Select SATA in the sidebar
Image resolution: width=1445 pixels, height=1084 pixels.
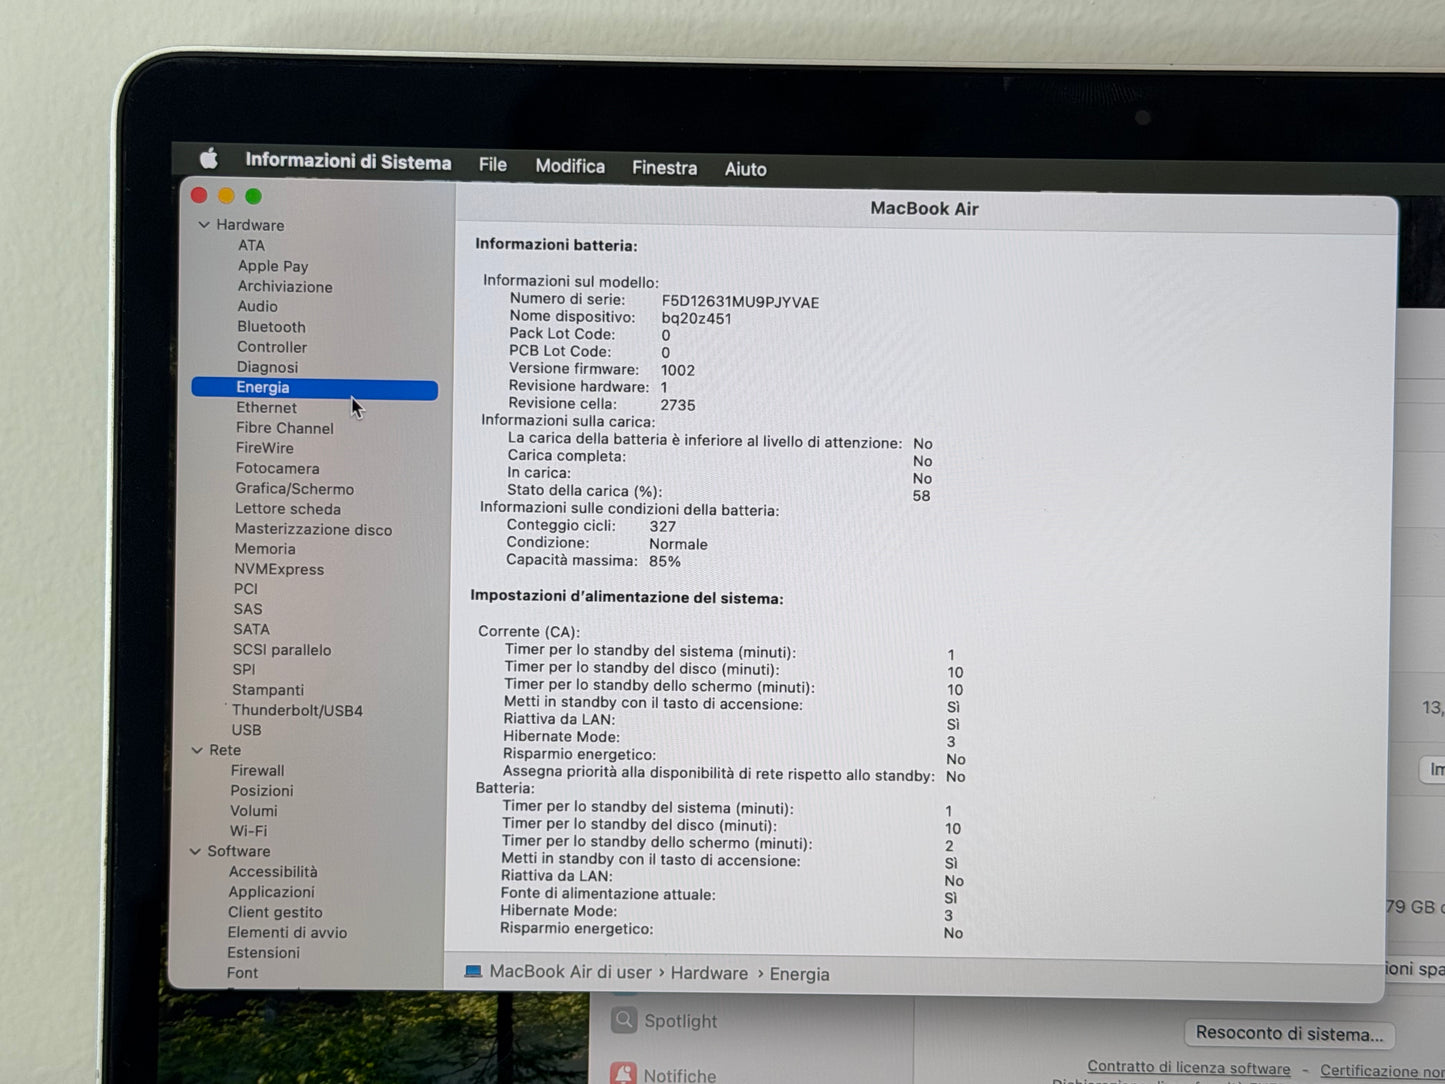251,629
